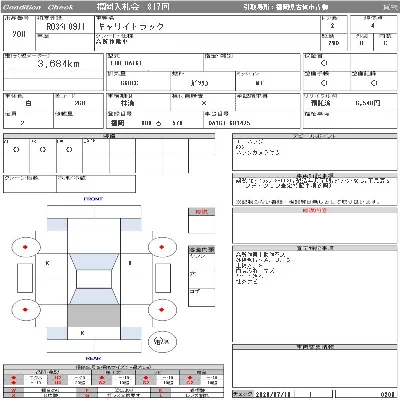The width and height of the screenshot is (400, 400).
Task: Click the 6,540円 recycle fee value
Action: 368,103
